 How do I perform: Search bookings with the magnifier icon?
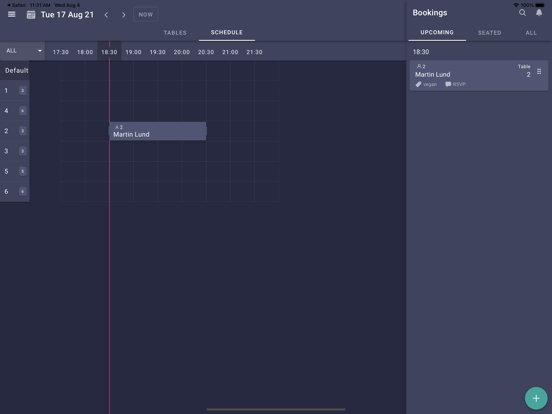tap(522, 13)
